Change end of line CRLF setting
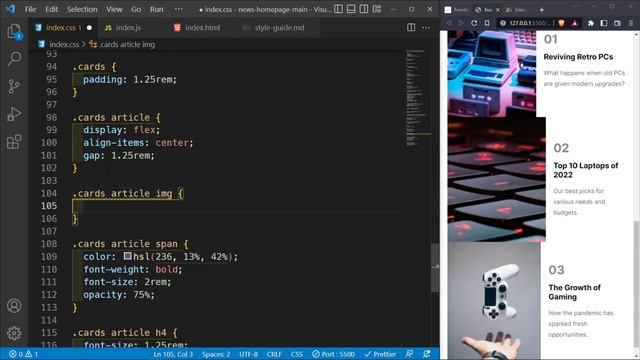This screenshot has width=640, height=360. (274, 354)
